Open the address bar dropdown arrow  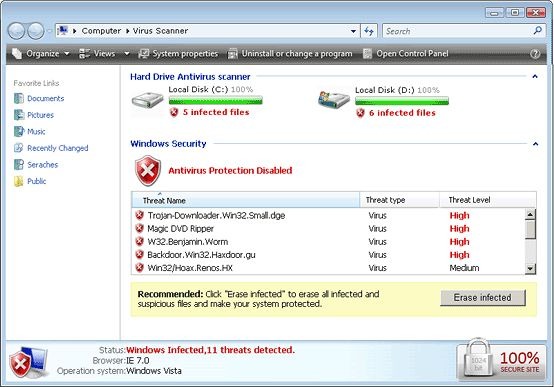pyautogui.click(x=353, y=31)
